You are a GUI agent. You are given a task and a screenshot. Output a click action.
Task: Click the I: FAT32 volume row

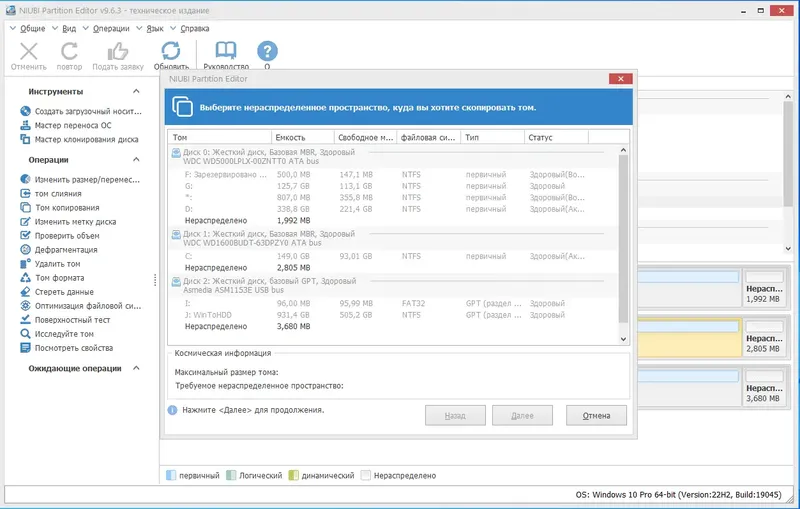pyautogui.click(x=393, y=303)
